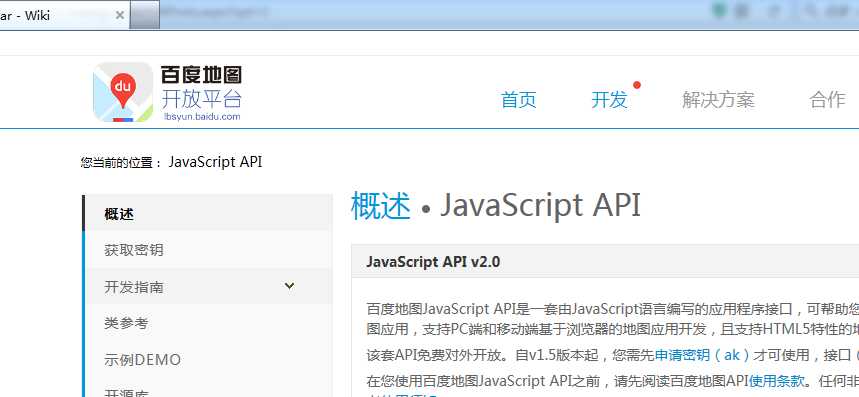The image size is (859, 397).
Task: Close the Wiki browser tab
Action: pyautogui.click(x=119, y=15)
